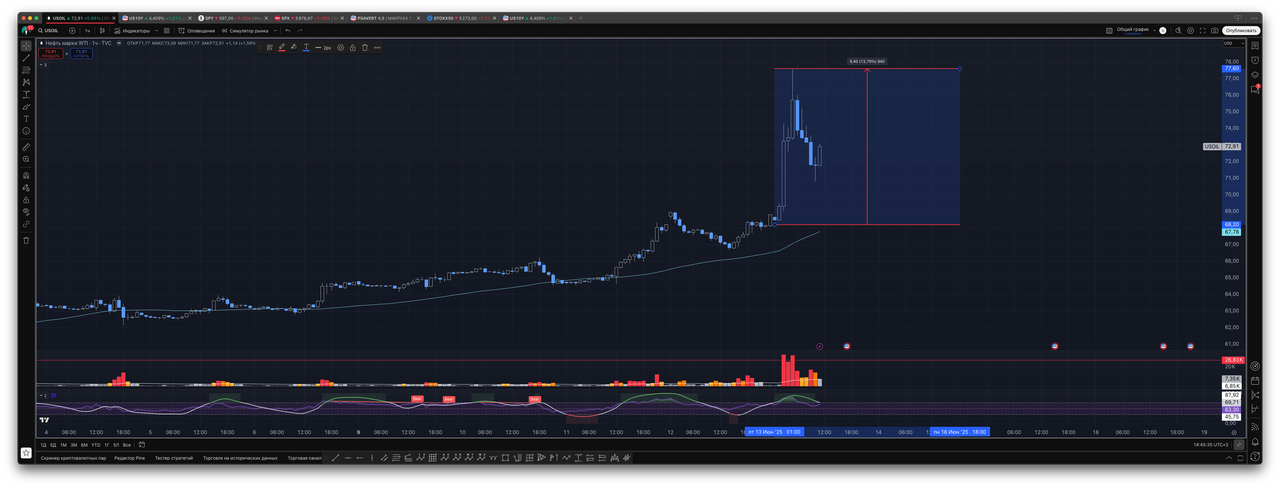The width and height of the screenshot is (1280, 488).
Task: Open go to date calendar icon
Action: 142,444
